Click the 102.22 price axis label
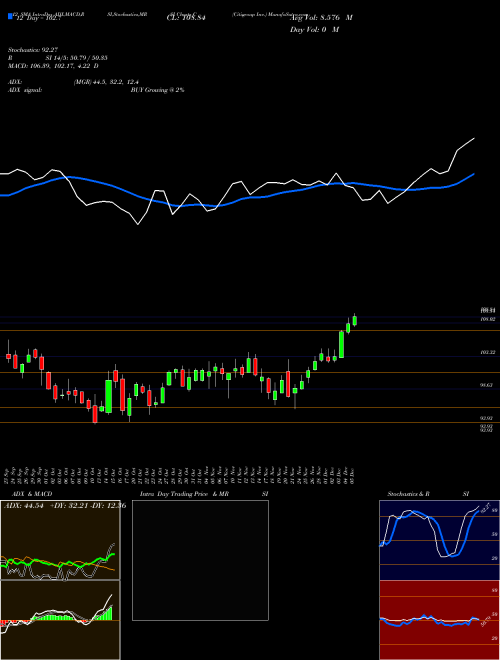Image resolution: width=500 pixels, height=660 pixels. click(x=487, y=352)
